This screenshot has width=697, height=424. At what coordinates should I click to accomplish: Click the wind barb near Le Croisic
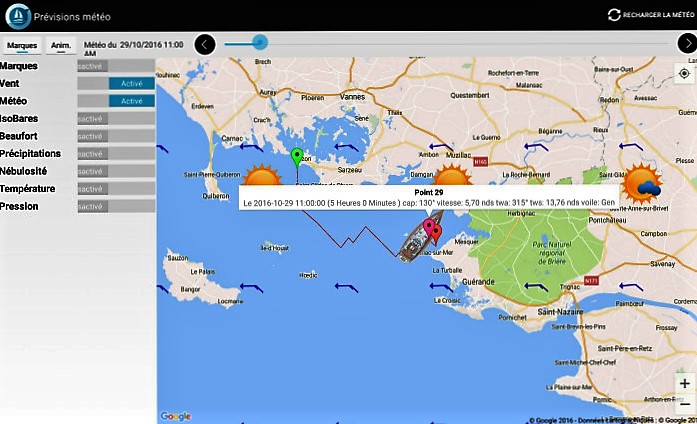coord(441,287)
